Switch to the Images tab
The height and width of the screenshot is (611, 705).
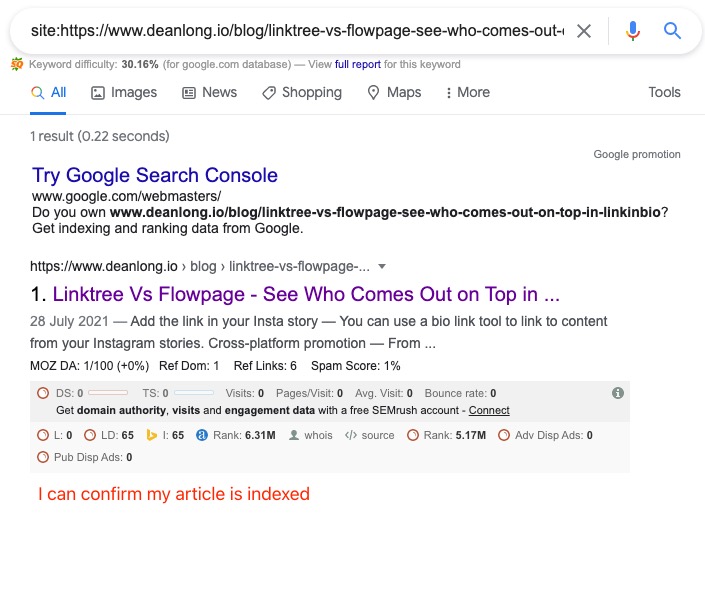click(x=124, y=92)
